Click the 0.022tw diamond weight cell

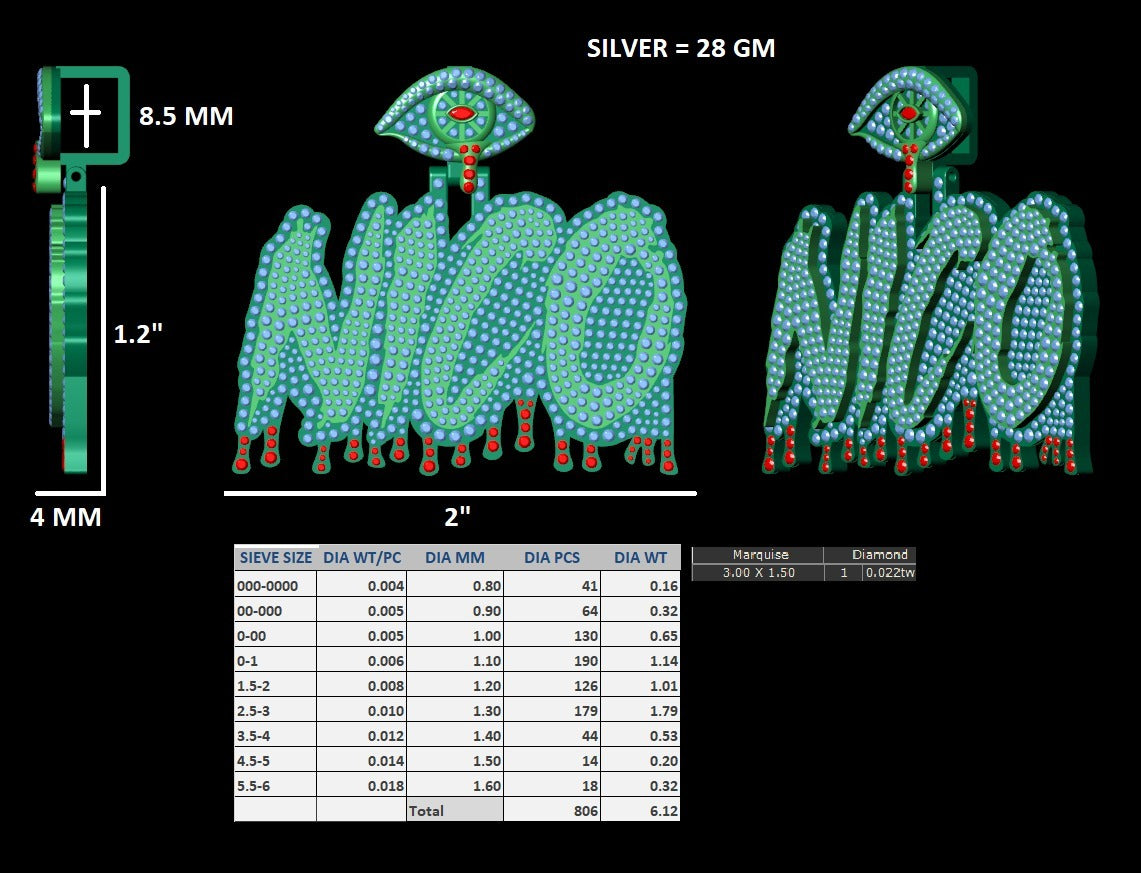(889, 573)
